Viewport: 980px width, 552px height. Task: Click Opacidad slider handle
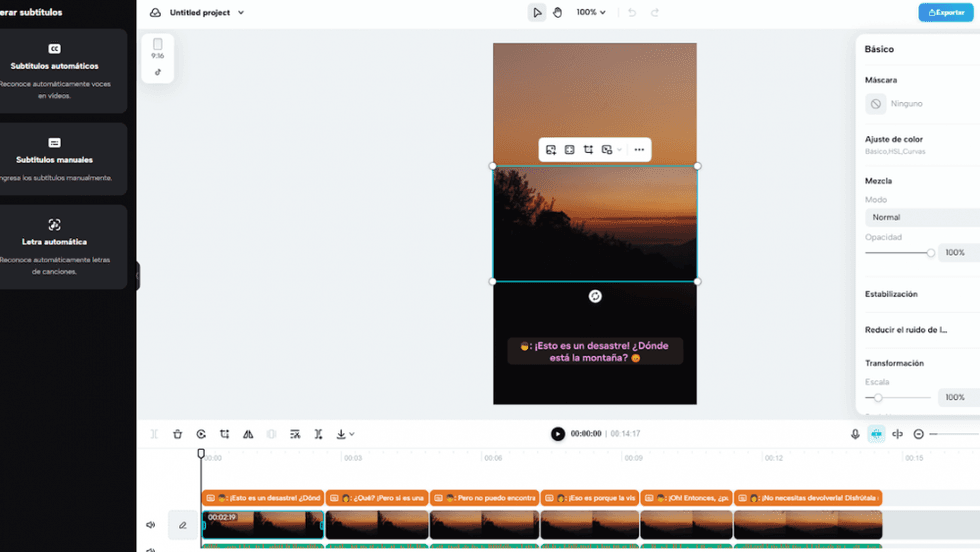931,253
